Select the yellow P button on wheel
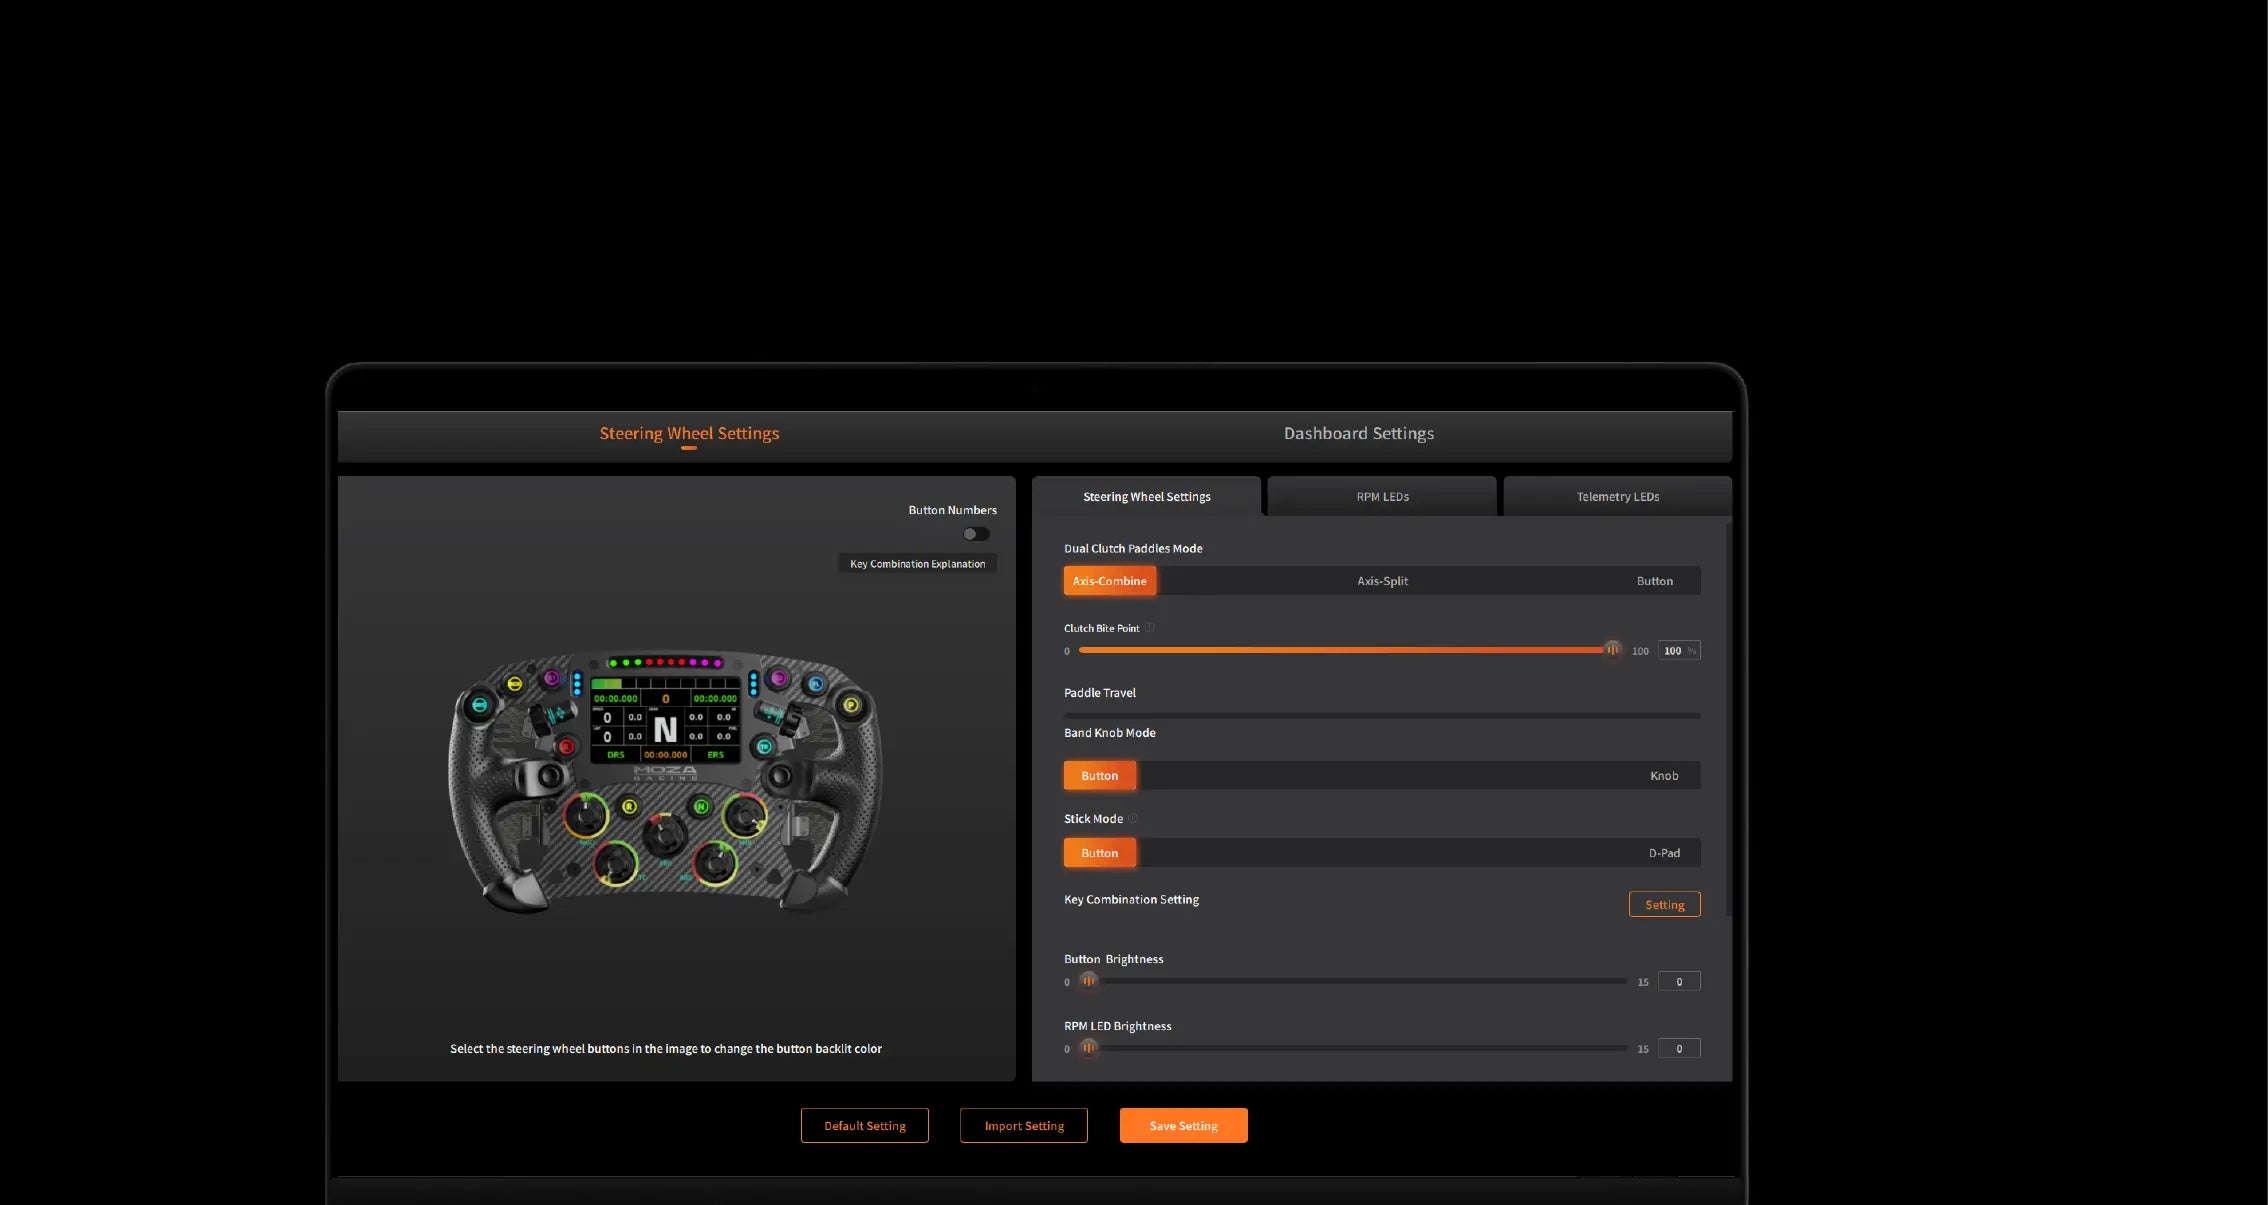Image resolution: width=2268 pixels, height=1205 pixels. click(851, 705)
